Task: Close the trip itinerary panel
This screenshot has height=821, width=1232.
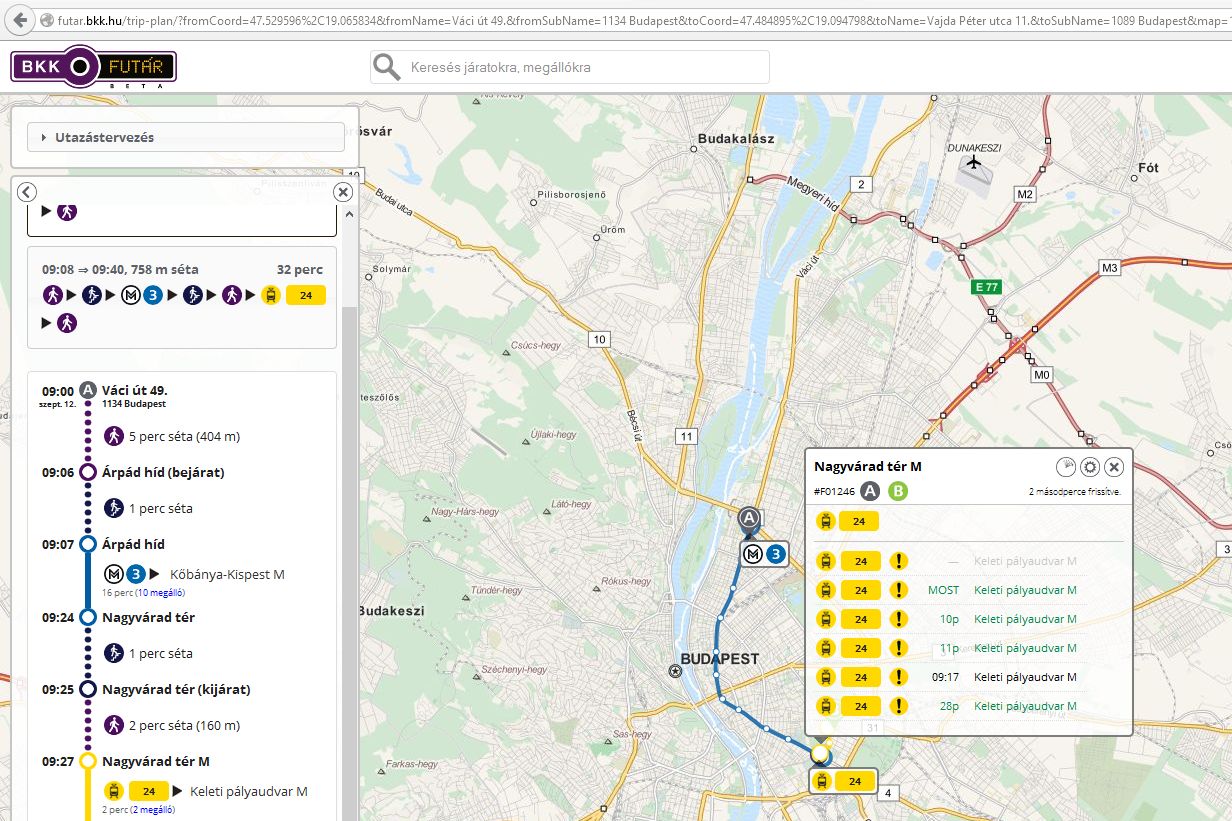Action: click(343, 192)
